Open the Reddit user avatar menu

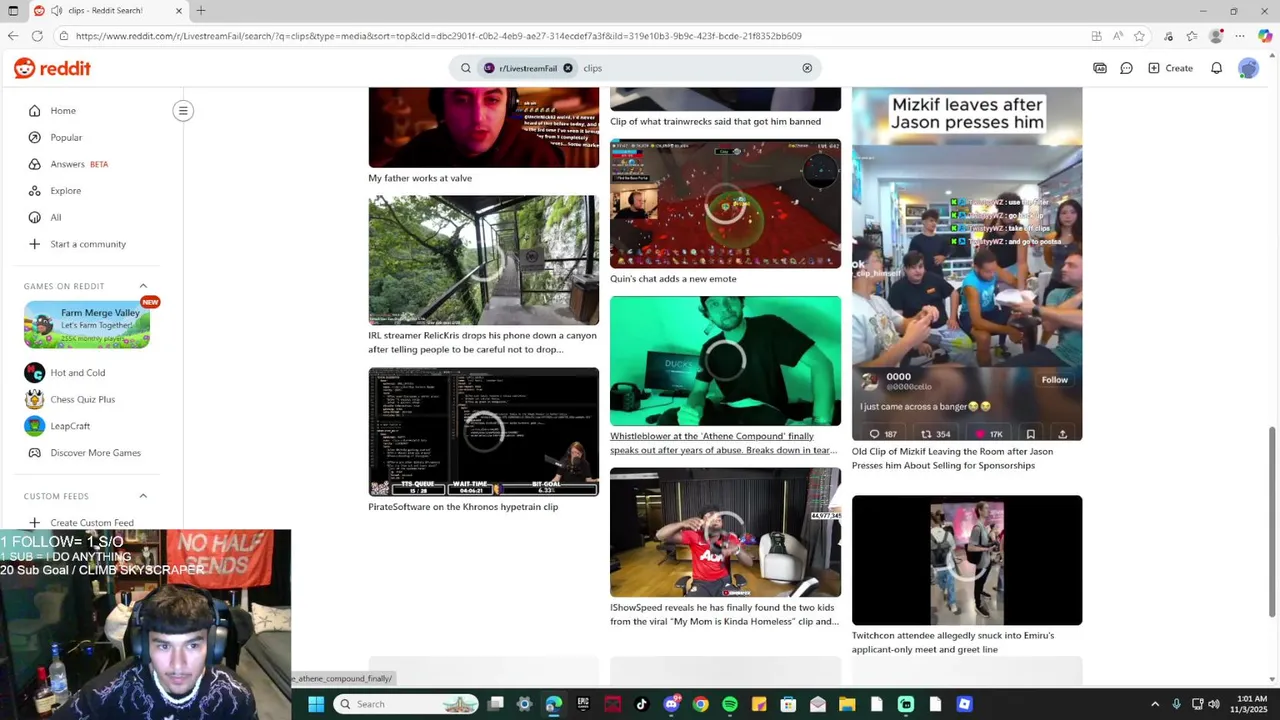coord(1248,68)
